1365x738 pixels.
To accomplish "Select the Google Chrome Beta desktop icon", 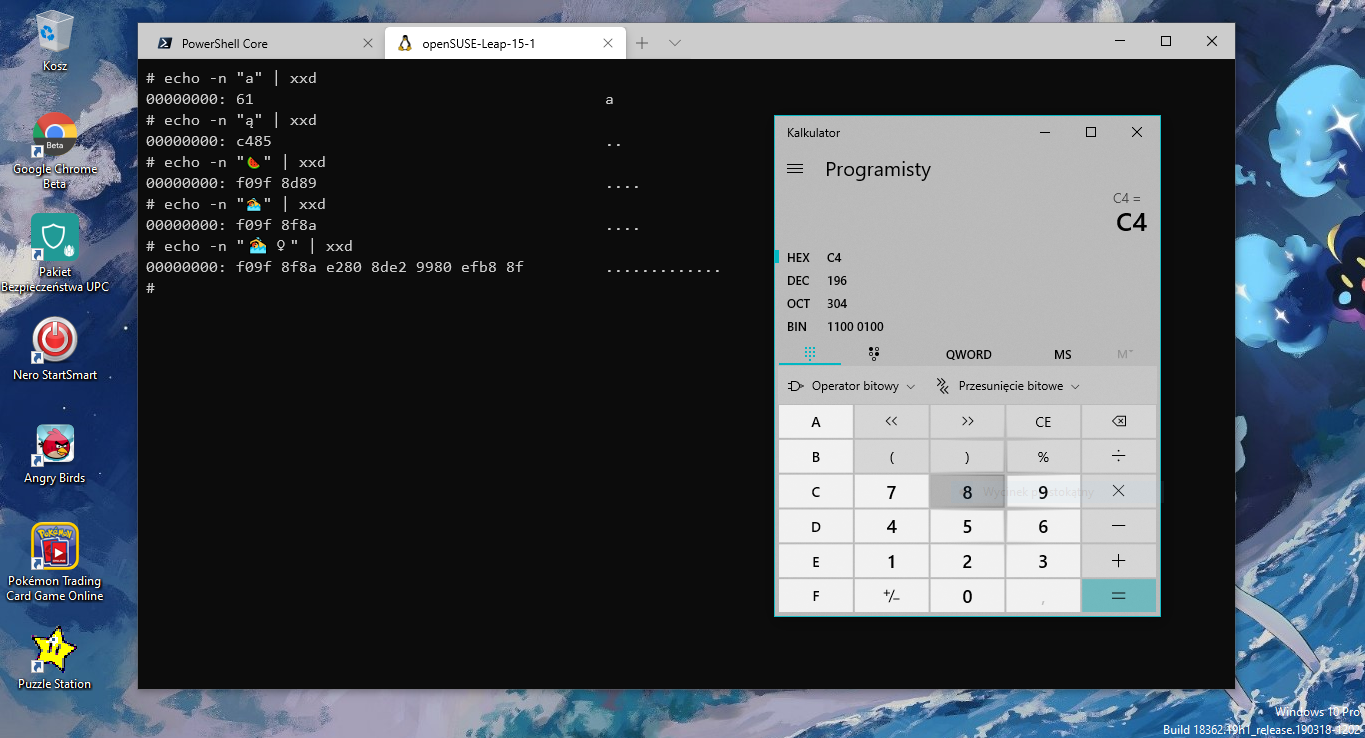I will pyautogui.click(x=55, y=151).
